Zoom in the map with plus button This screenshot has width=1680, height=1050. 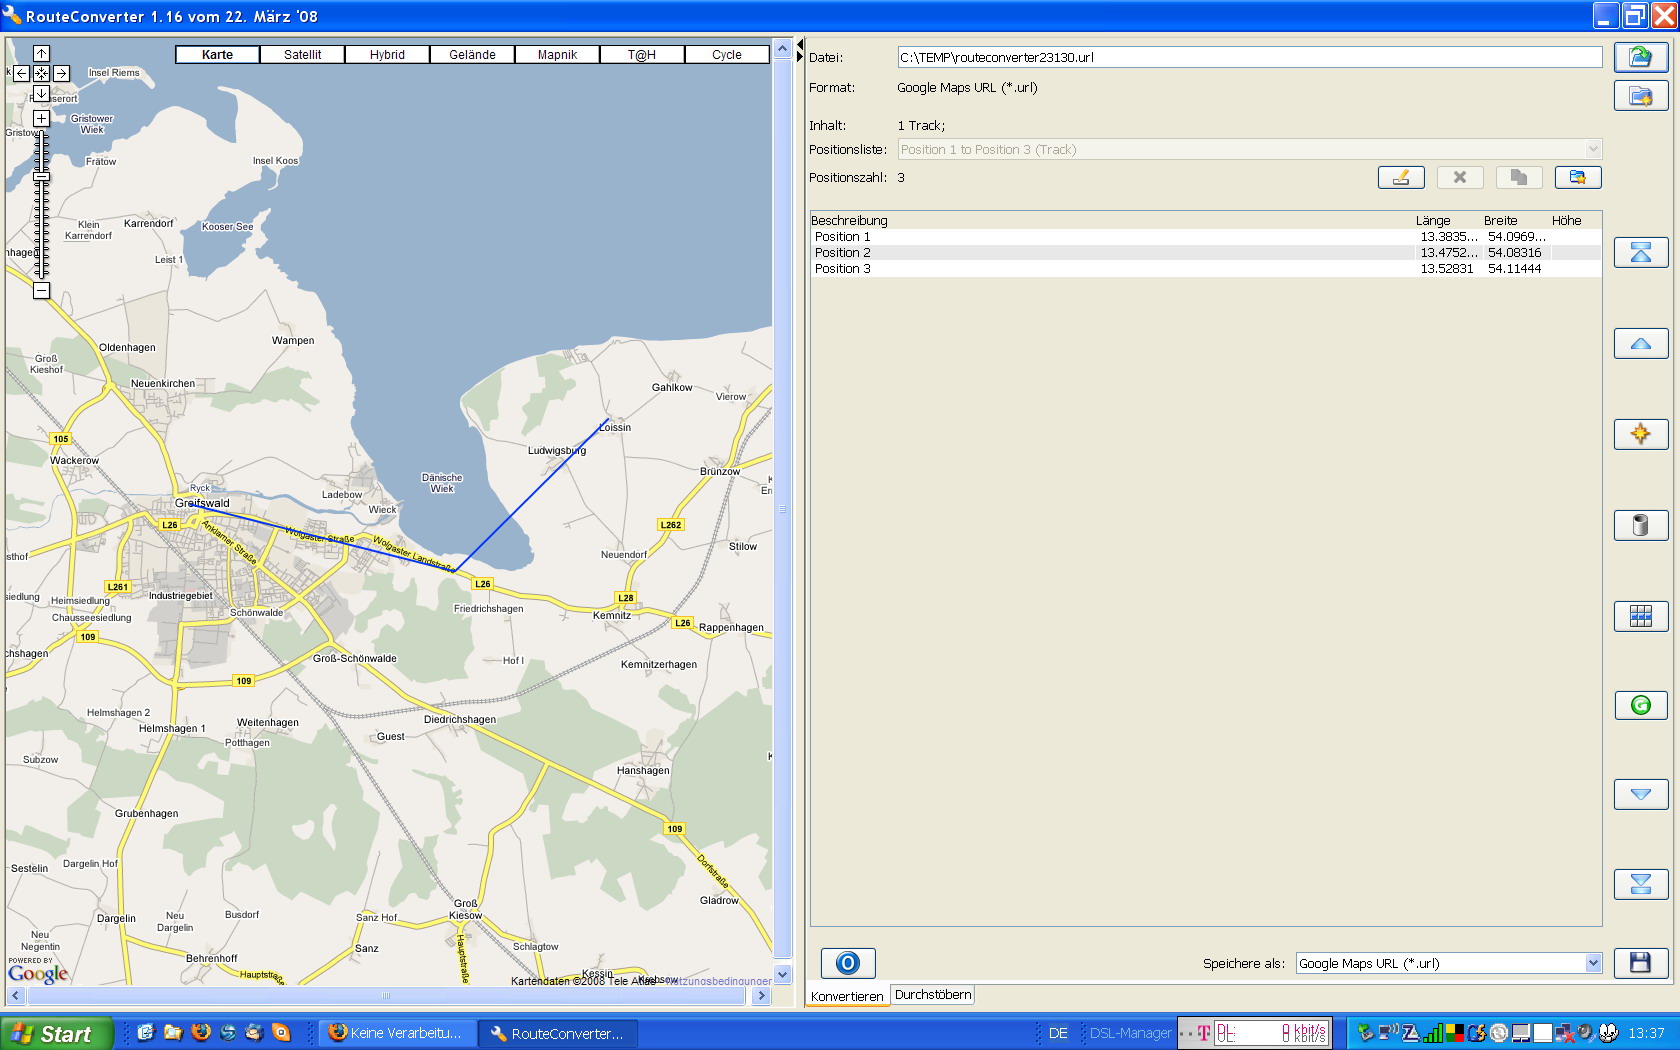pyautogui.click(x=41, y=118)
